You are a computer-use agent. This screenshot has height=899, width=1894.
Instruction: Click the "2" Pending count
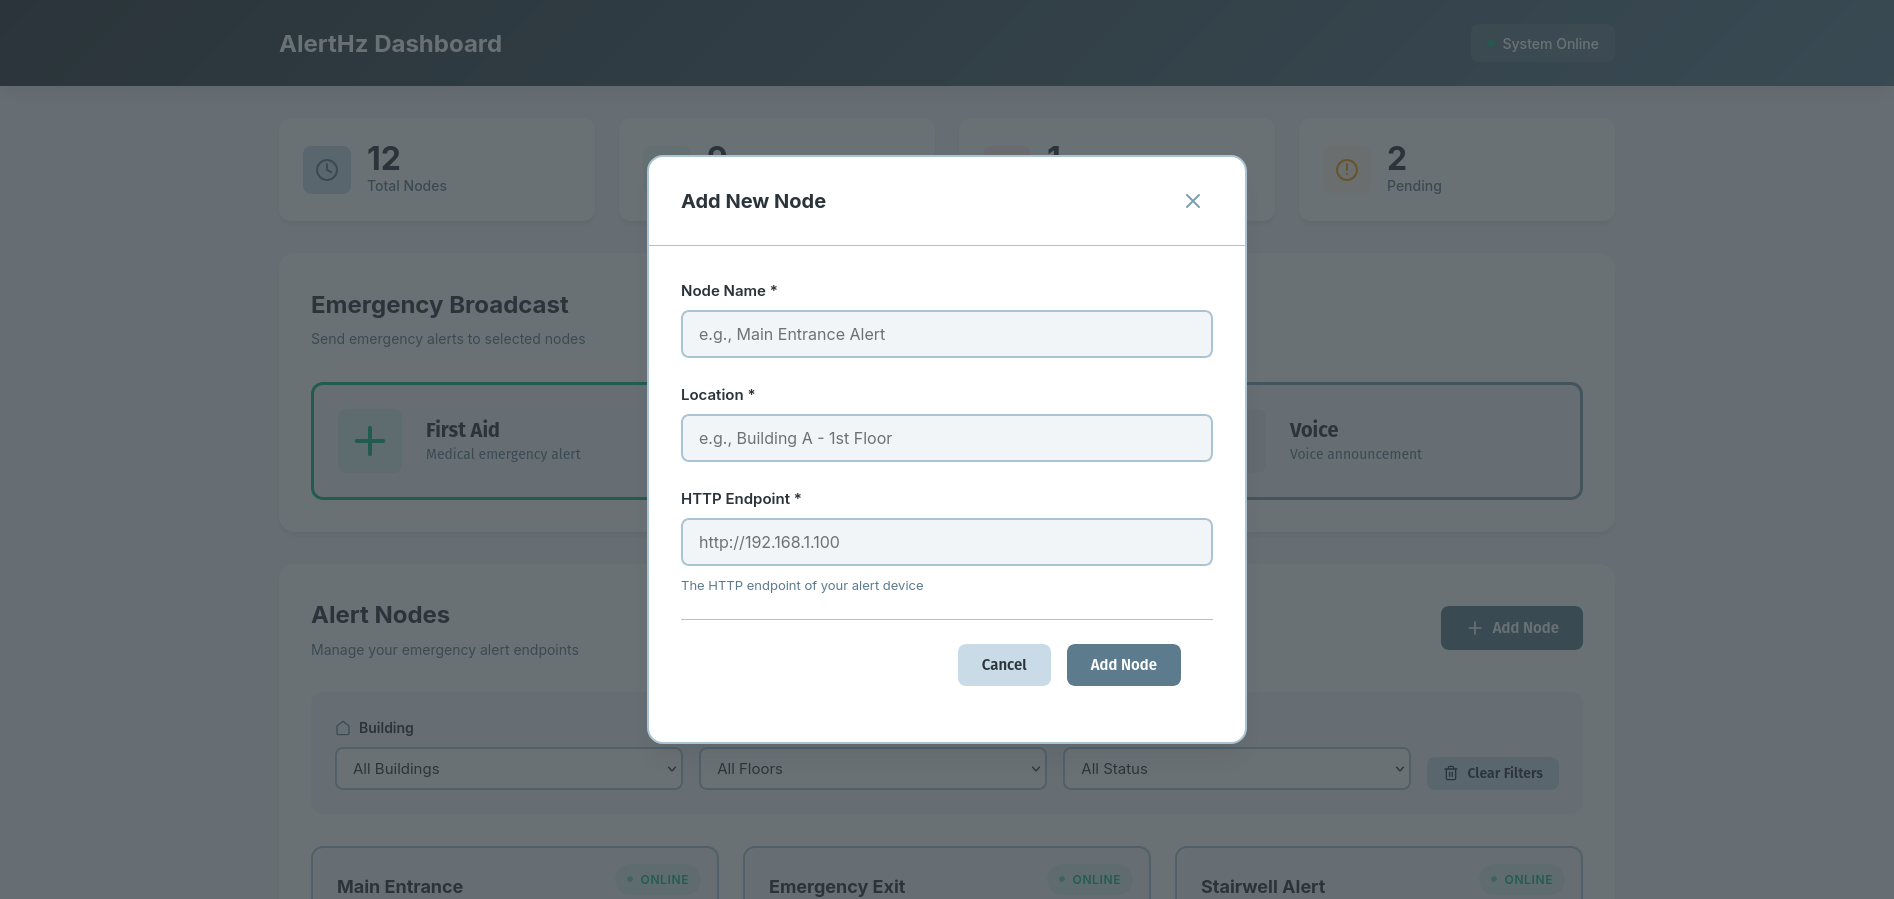coord(1397,158)
